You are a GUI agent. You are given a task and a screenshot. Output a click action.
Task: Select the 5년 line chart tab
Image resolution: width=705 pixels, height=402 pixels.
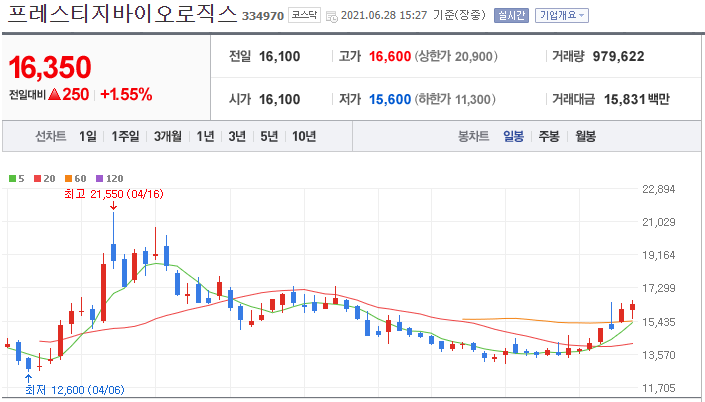269,136
